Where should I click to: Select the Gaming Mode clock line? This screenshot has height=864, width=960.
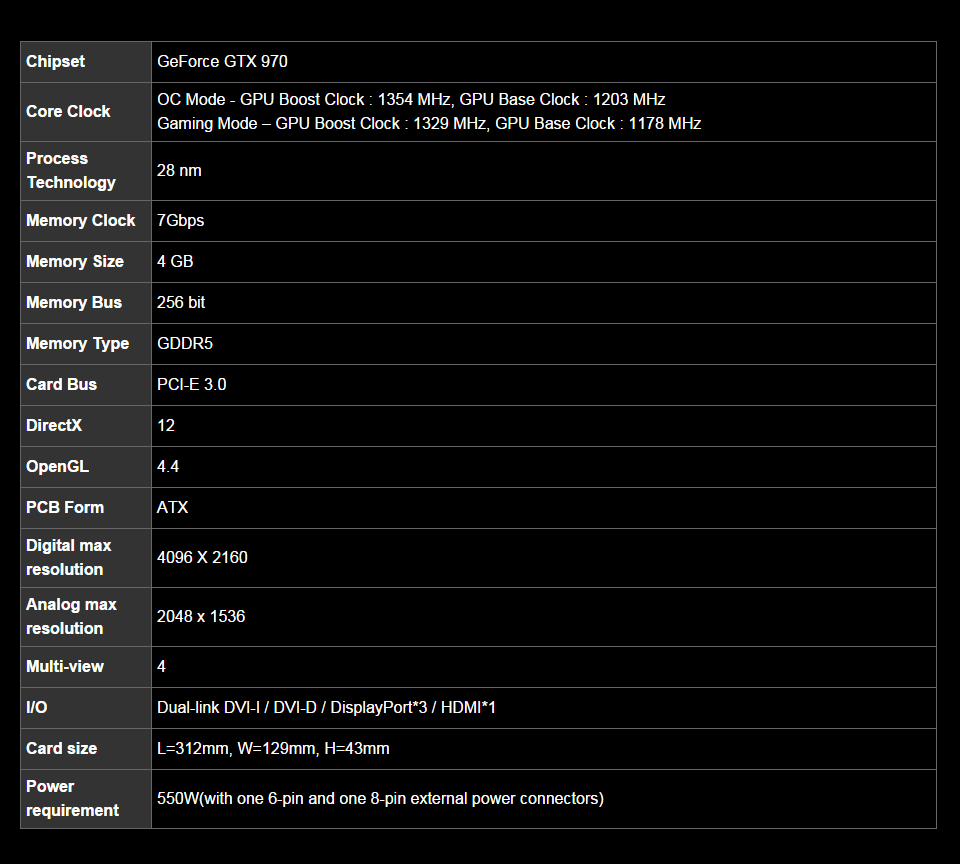pos(429,124)
